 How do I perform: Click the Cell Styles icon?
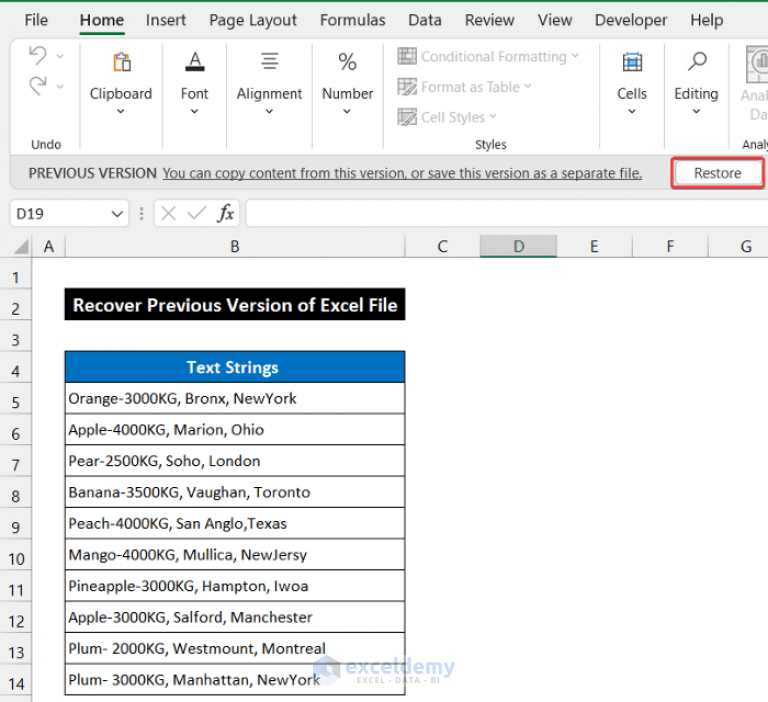(x=407, y=117)
